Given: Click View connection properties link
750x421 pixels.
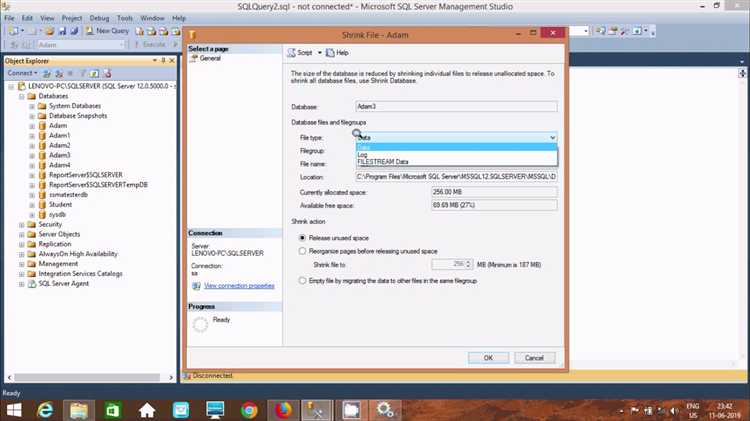Looking at the screenshot, I should pos(239,286).
